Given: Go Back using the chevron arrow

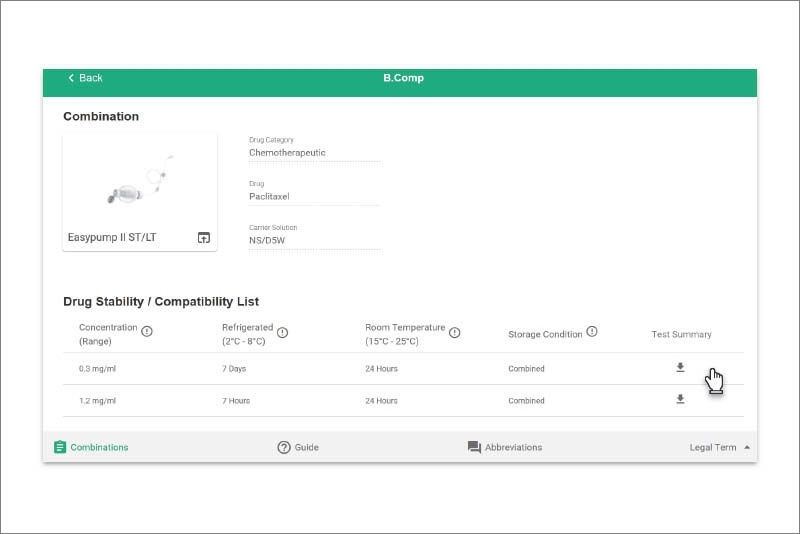Looking at the screenshot, I should (71, 78).
